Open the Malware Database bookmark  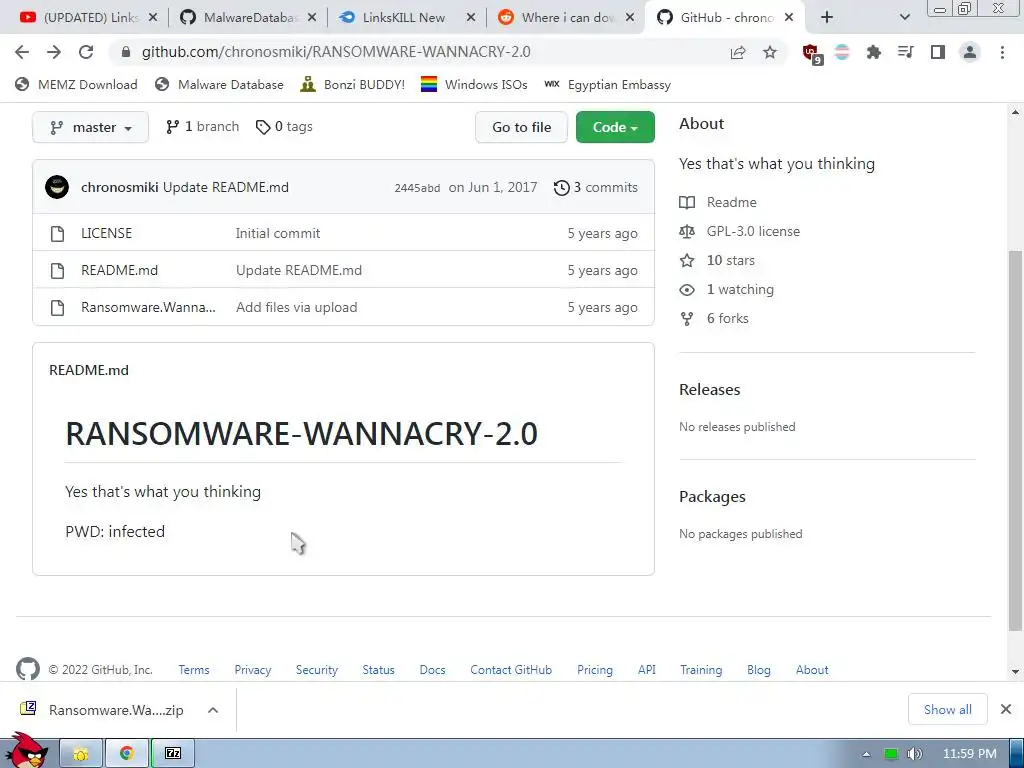click(x=219, y=84)
